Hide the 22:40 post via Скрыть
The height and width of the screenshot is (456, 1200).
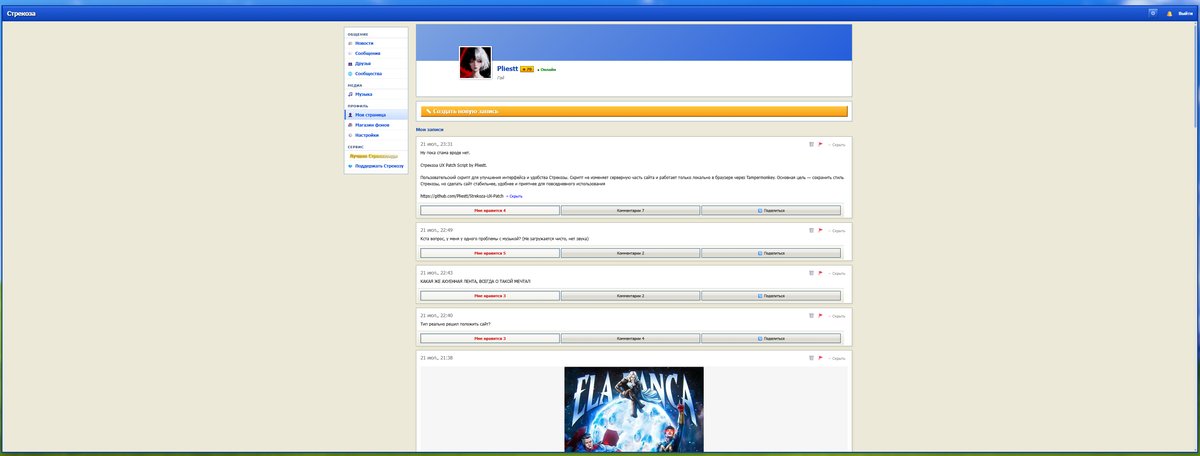pyautogui.click(x=838, y=316)
